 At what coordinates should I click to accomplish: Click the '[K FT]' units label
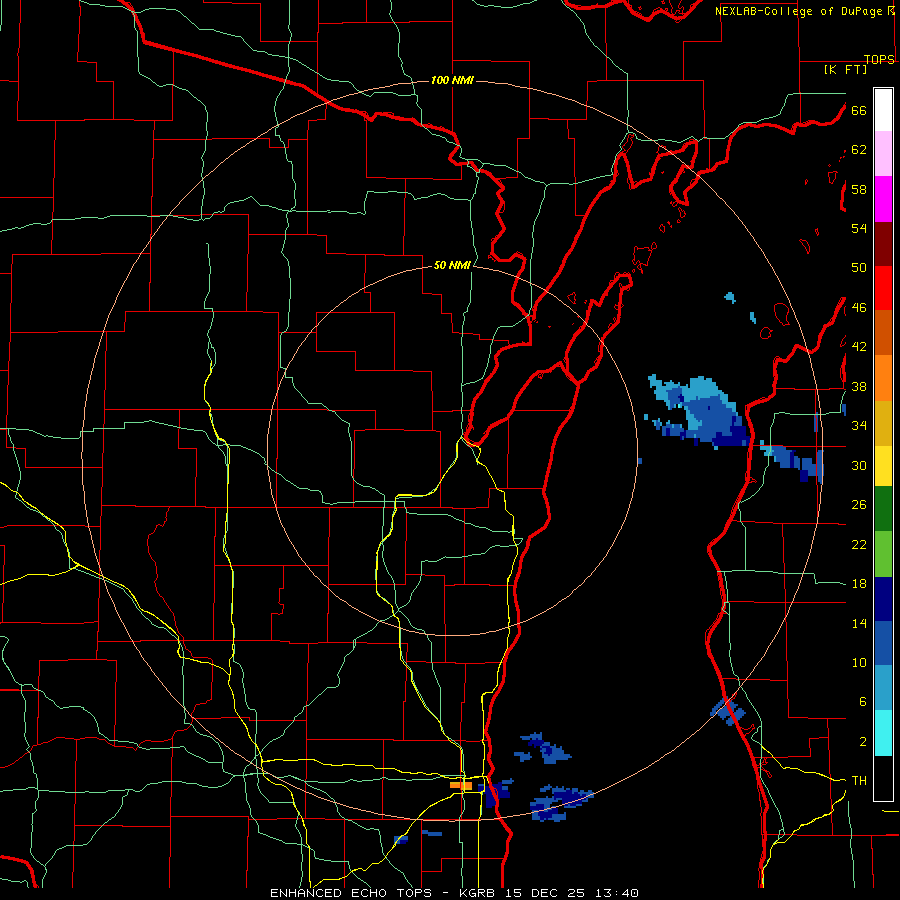(x=845, y=69)
